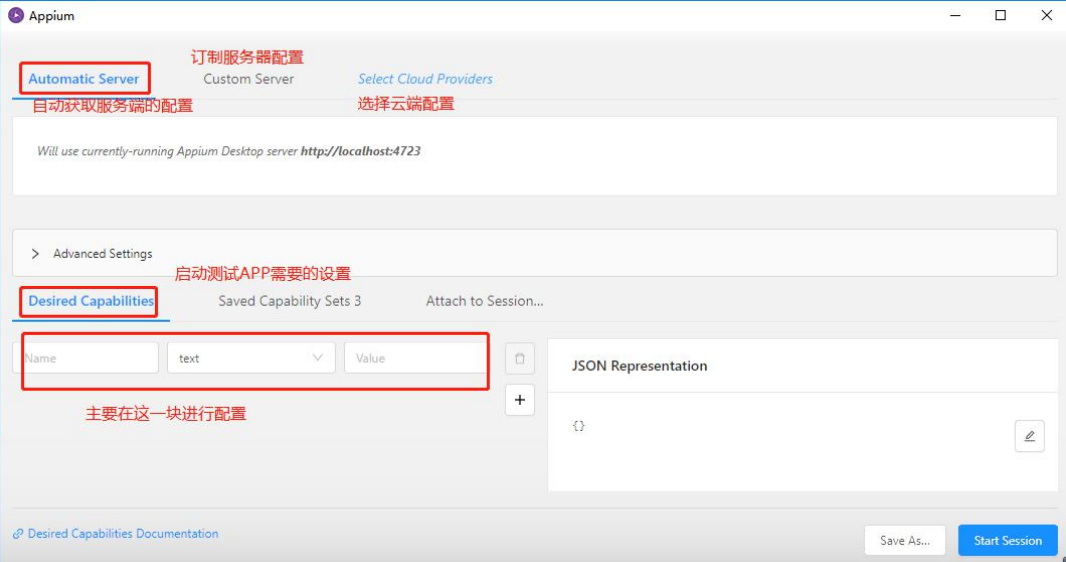This screenshot has height=562, width=1066.
Task: Open the text type dropdown
Action: pyautogui.click(x=251, y=358)
